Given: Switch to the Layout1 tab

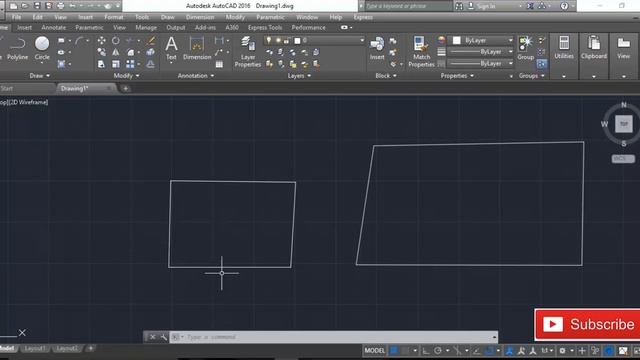Looking at the screenshot, I should tap(35, 348).
